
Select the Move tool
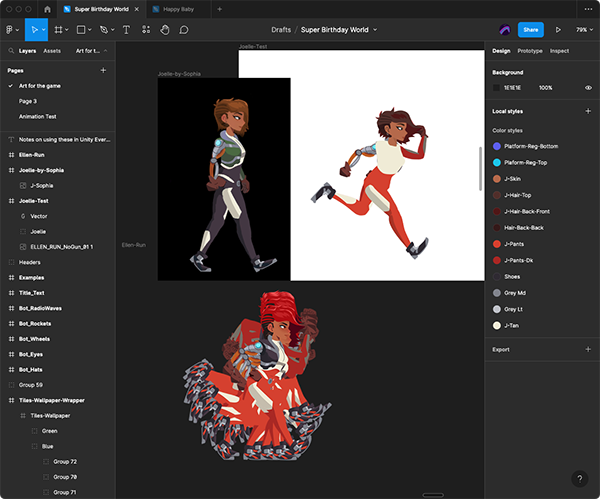point(33,30)
